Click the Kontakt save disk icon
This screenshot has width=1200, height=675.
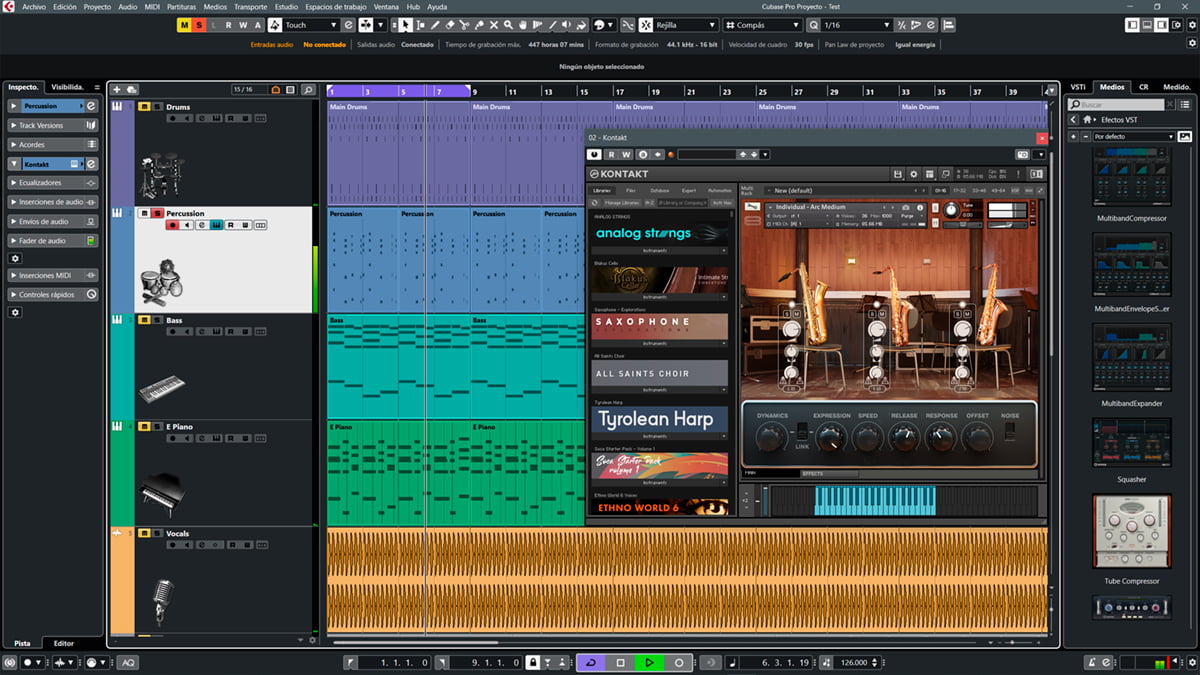click(x=897, y=174)
